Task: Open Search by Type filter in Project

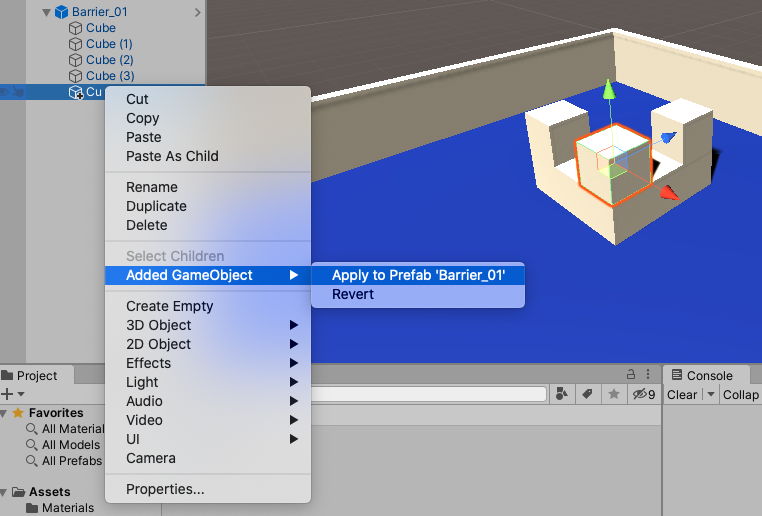Action: [x=562, y=394]
